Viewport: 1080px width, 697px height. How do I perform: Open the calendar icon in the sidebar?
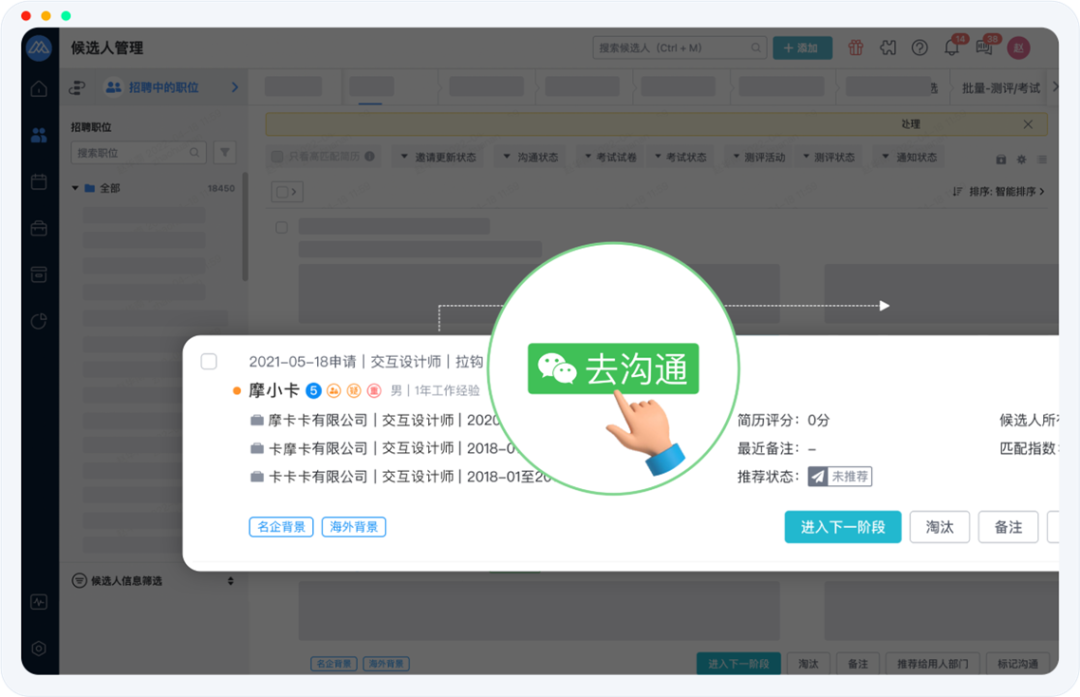39,182
